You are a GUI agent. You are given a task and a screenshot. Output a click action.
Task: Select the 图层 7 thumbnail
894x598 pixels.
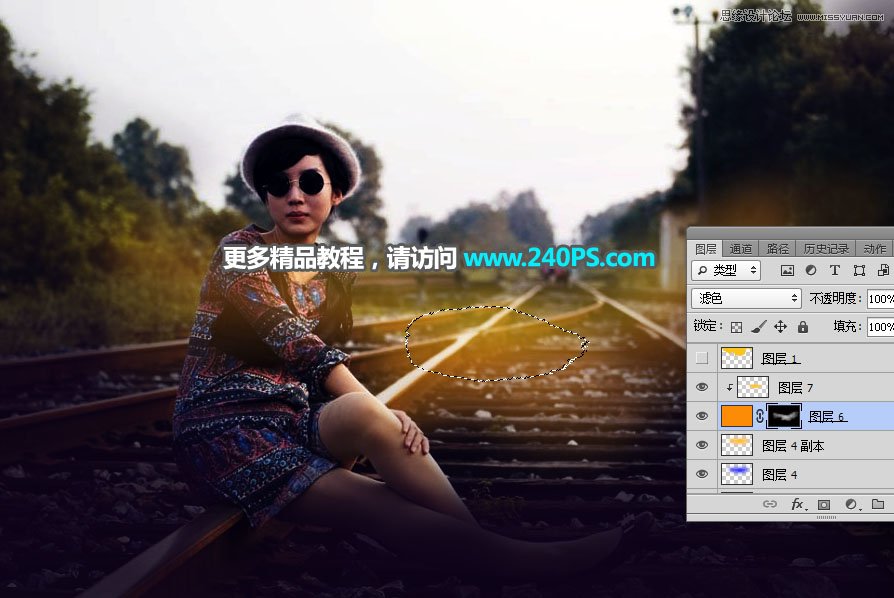(x=753, y=387)
